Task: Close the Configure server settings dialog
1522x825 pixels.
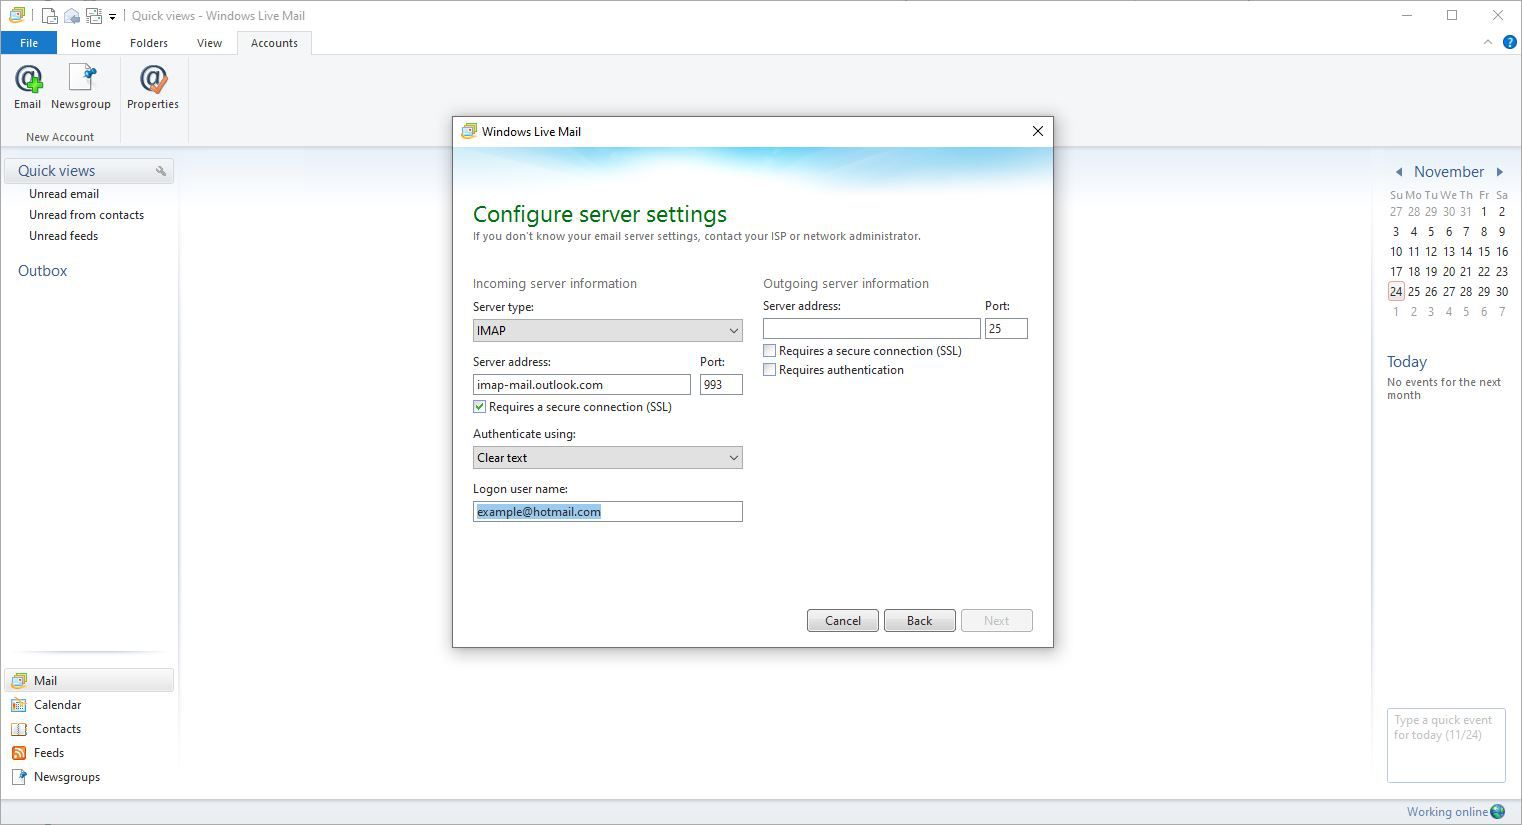Action: [x=1037, y=131]
